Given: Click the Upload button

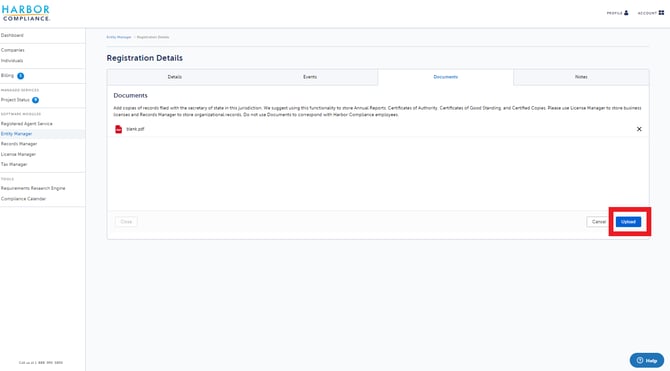Looking at the screenshot, I should 629,222.
